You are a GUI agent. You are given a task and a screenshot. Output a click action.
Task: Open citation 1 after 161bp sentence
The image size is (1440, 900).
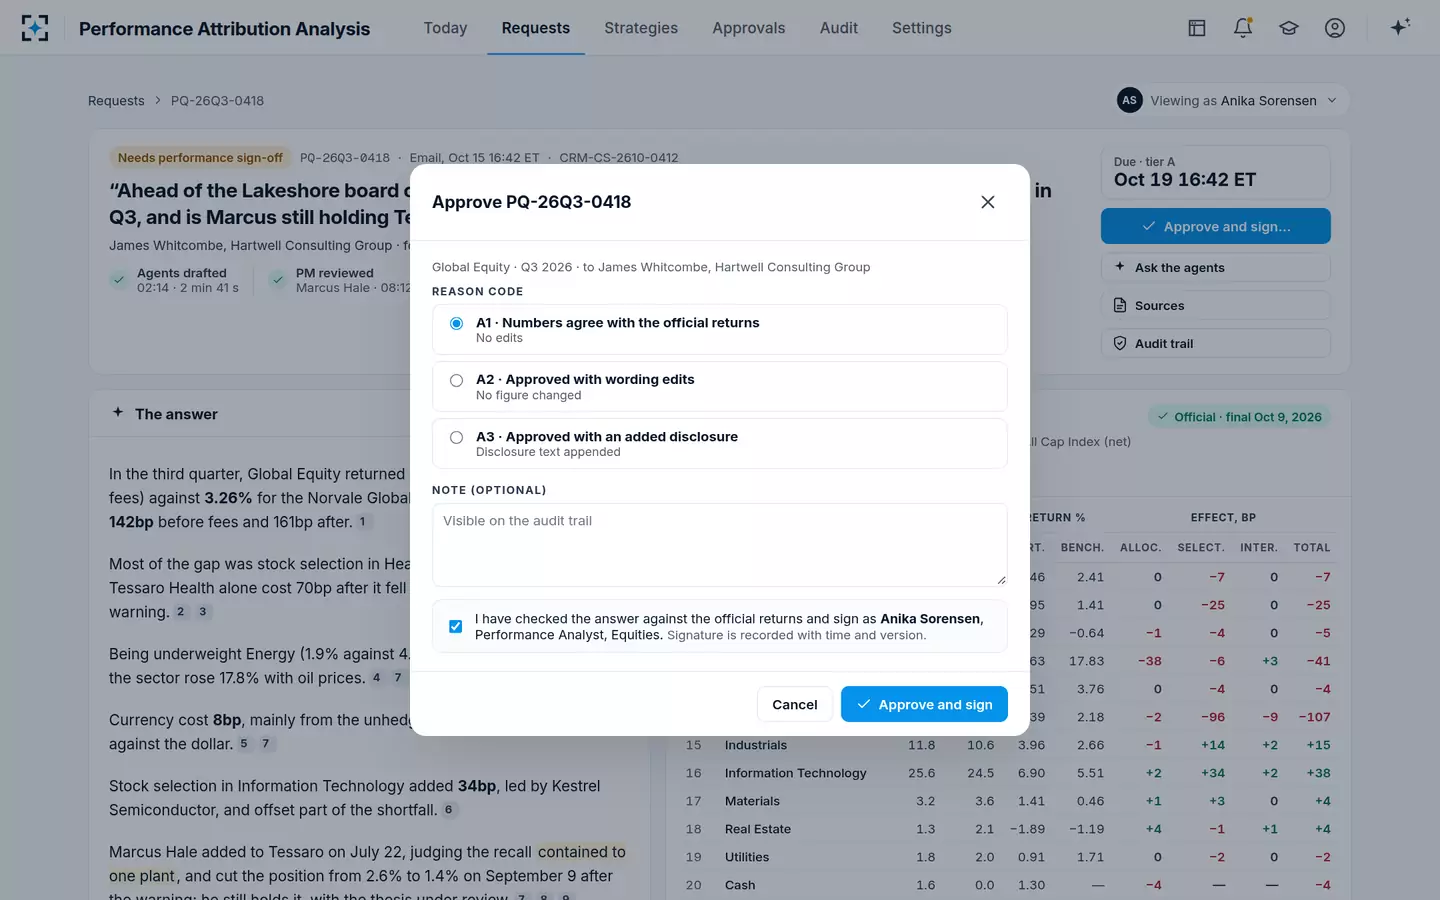point(362,522)
